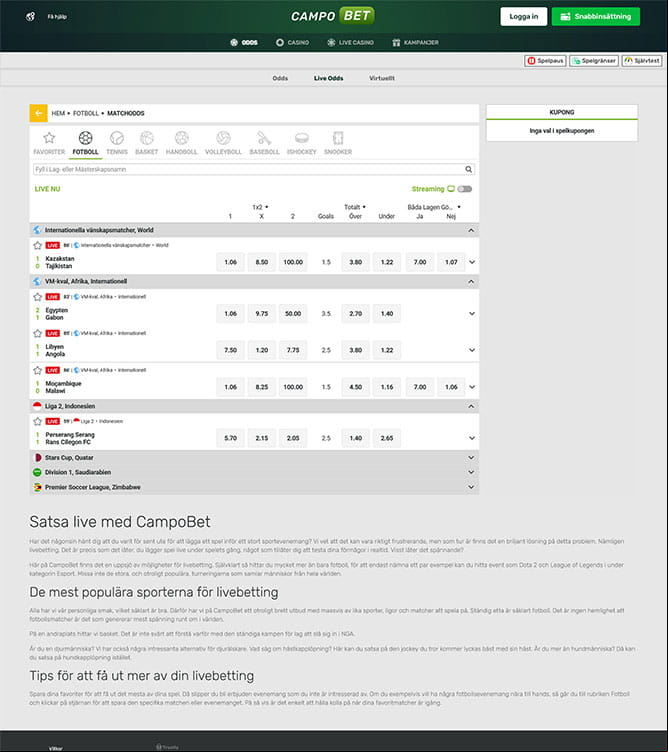Open the Båda Lagen Gö.. market dropdown
The image size is (668, 752).
tap(434, 207)
